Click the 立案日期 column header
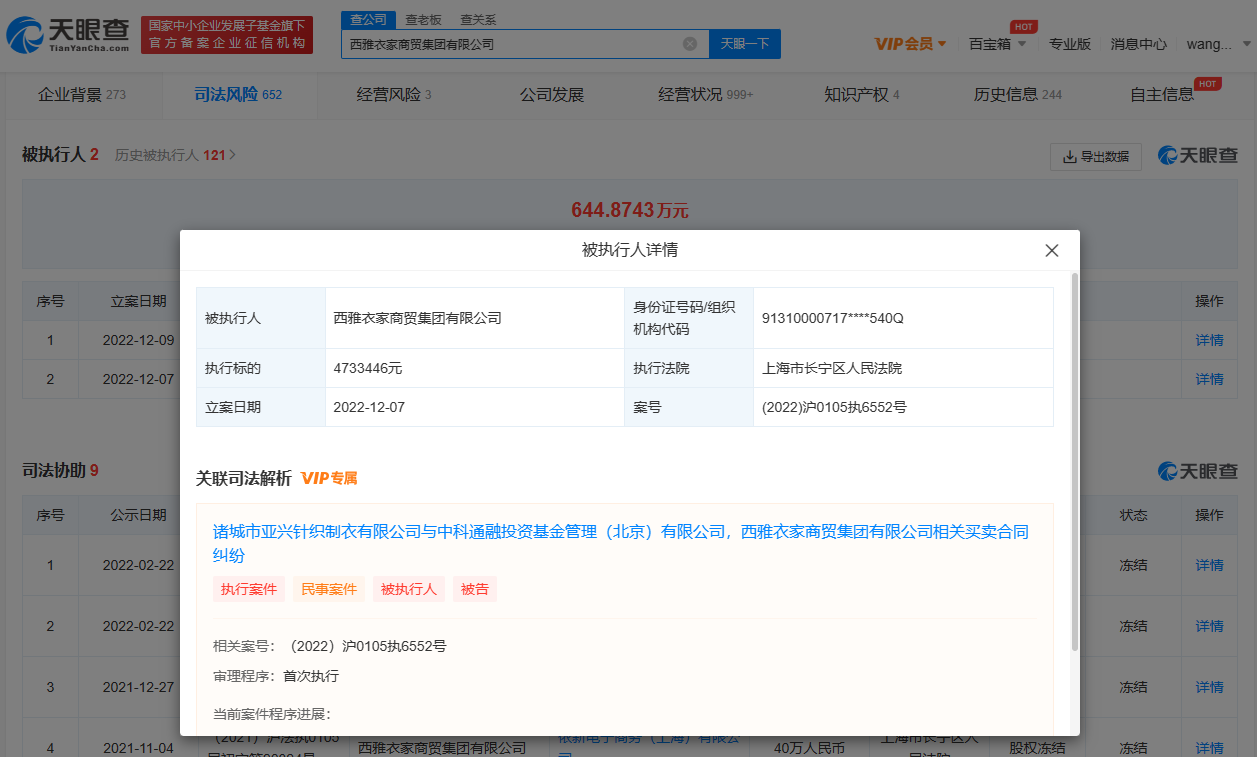This screenshot has width=1257, height=757. point(139,300)
